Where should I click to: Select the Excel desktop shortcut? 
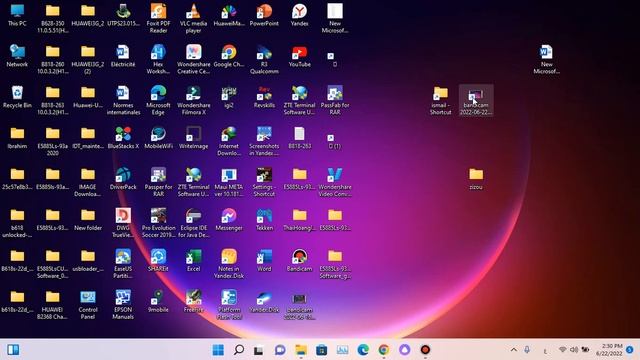193,260
